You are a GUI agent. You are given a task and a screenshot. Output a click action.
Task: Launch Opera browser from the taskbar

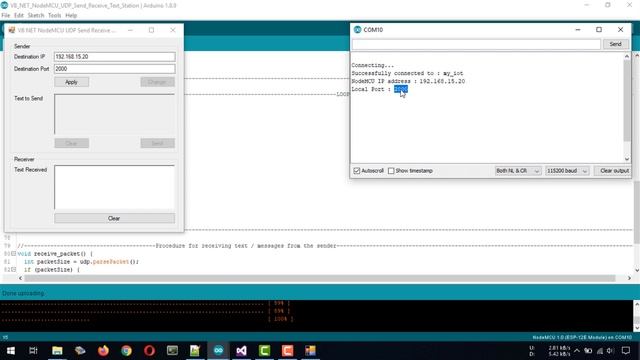[149, 351]
